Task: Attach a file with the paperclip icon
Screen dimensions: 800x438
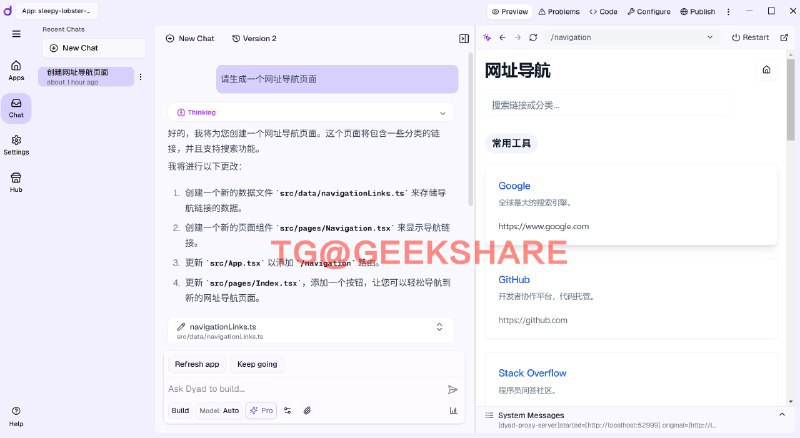Action: pyautogui.click(x=308, y=410)
